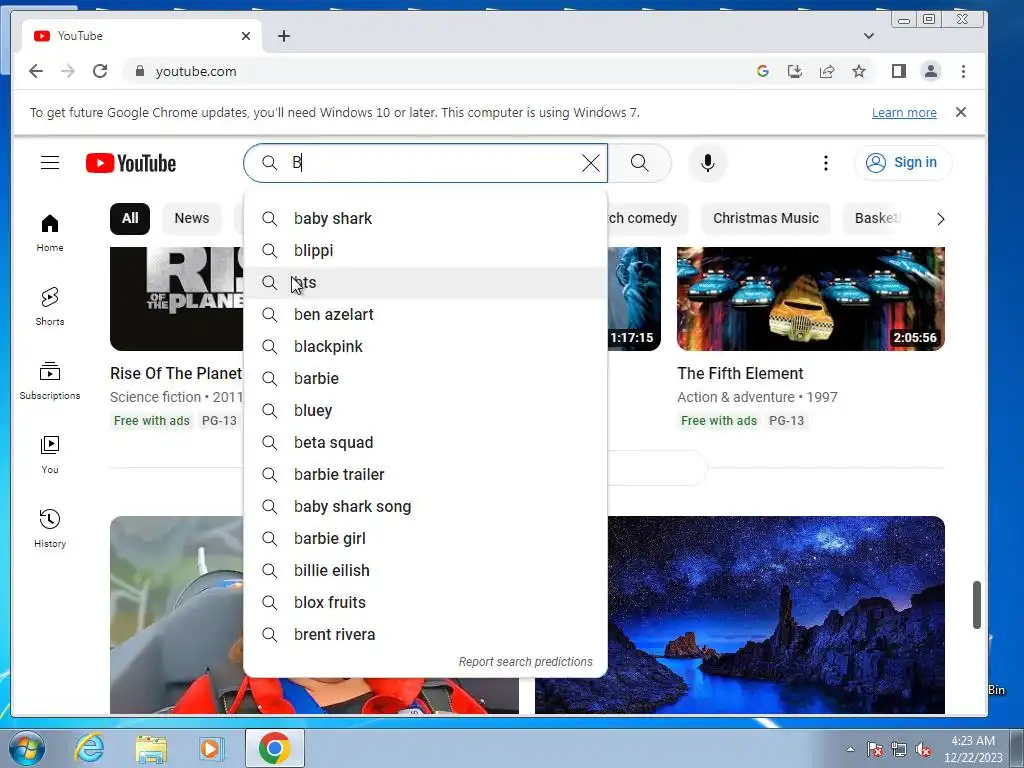Select the Christmas Music filter chip

(765, 218)
